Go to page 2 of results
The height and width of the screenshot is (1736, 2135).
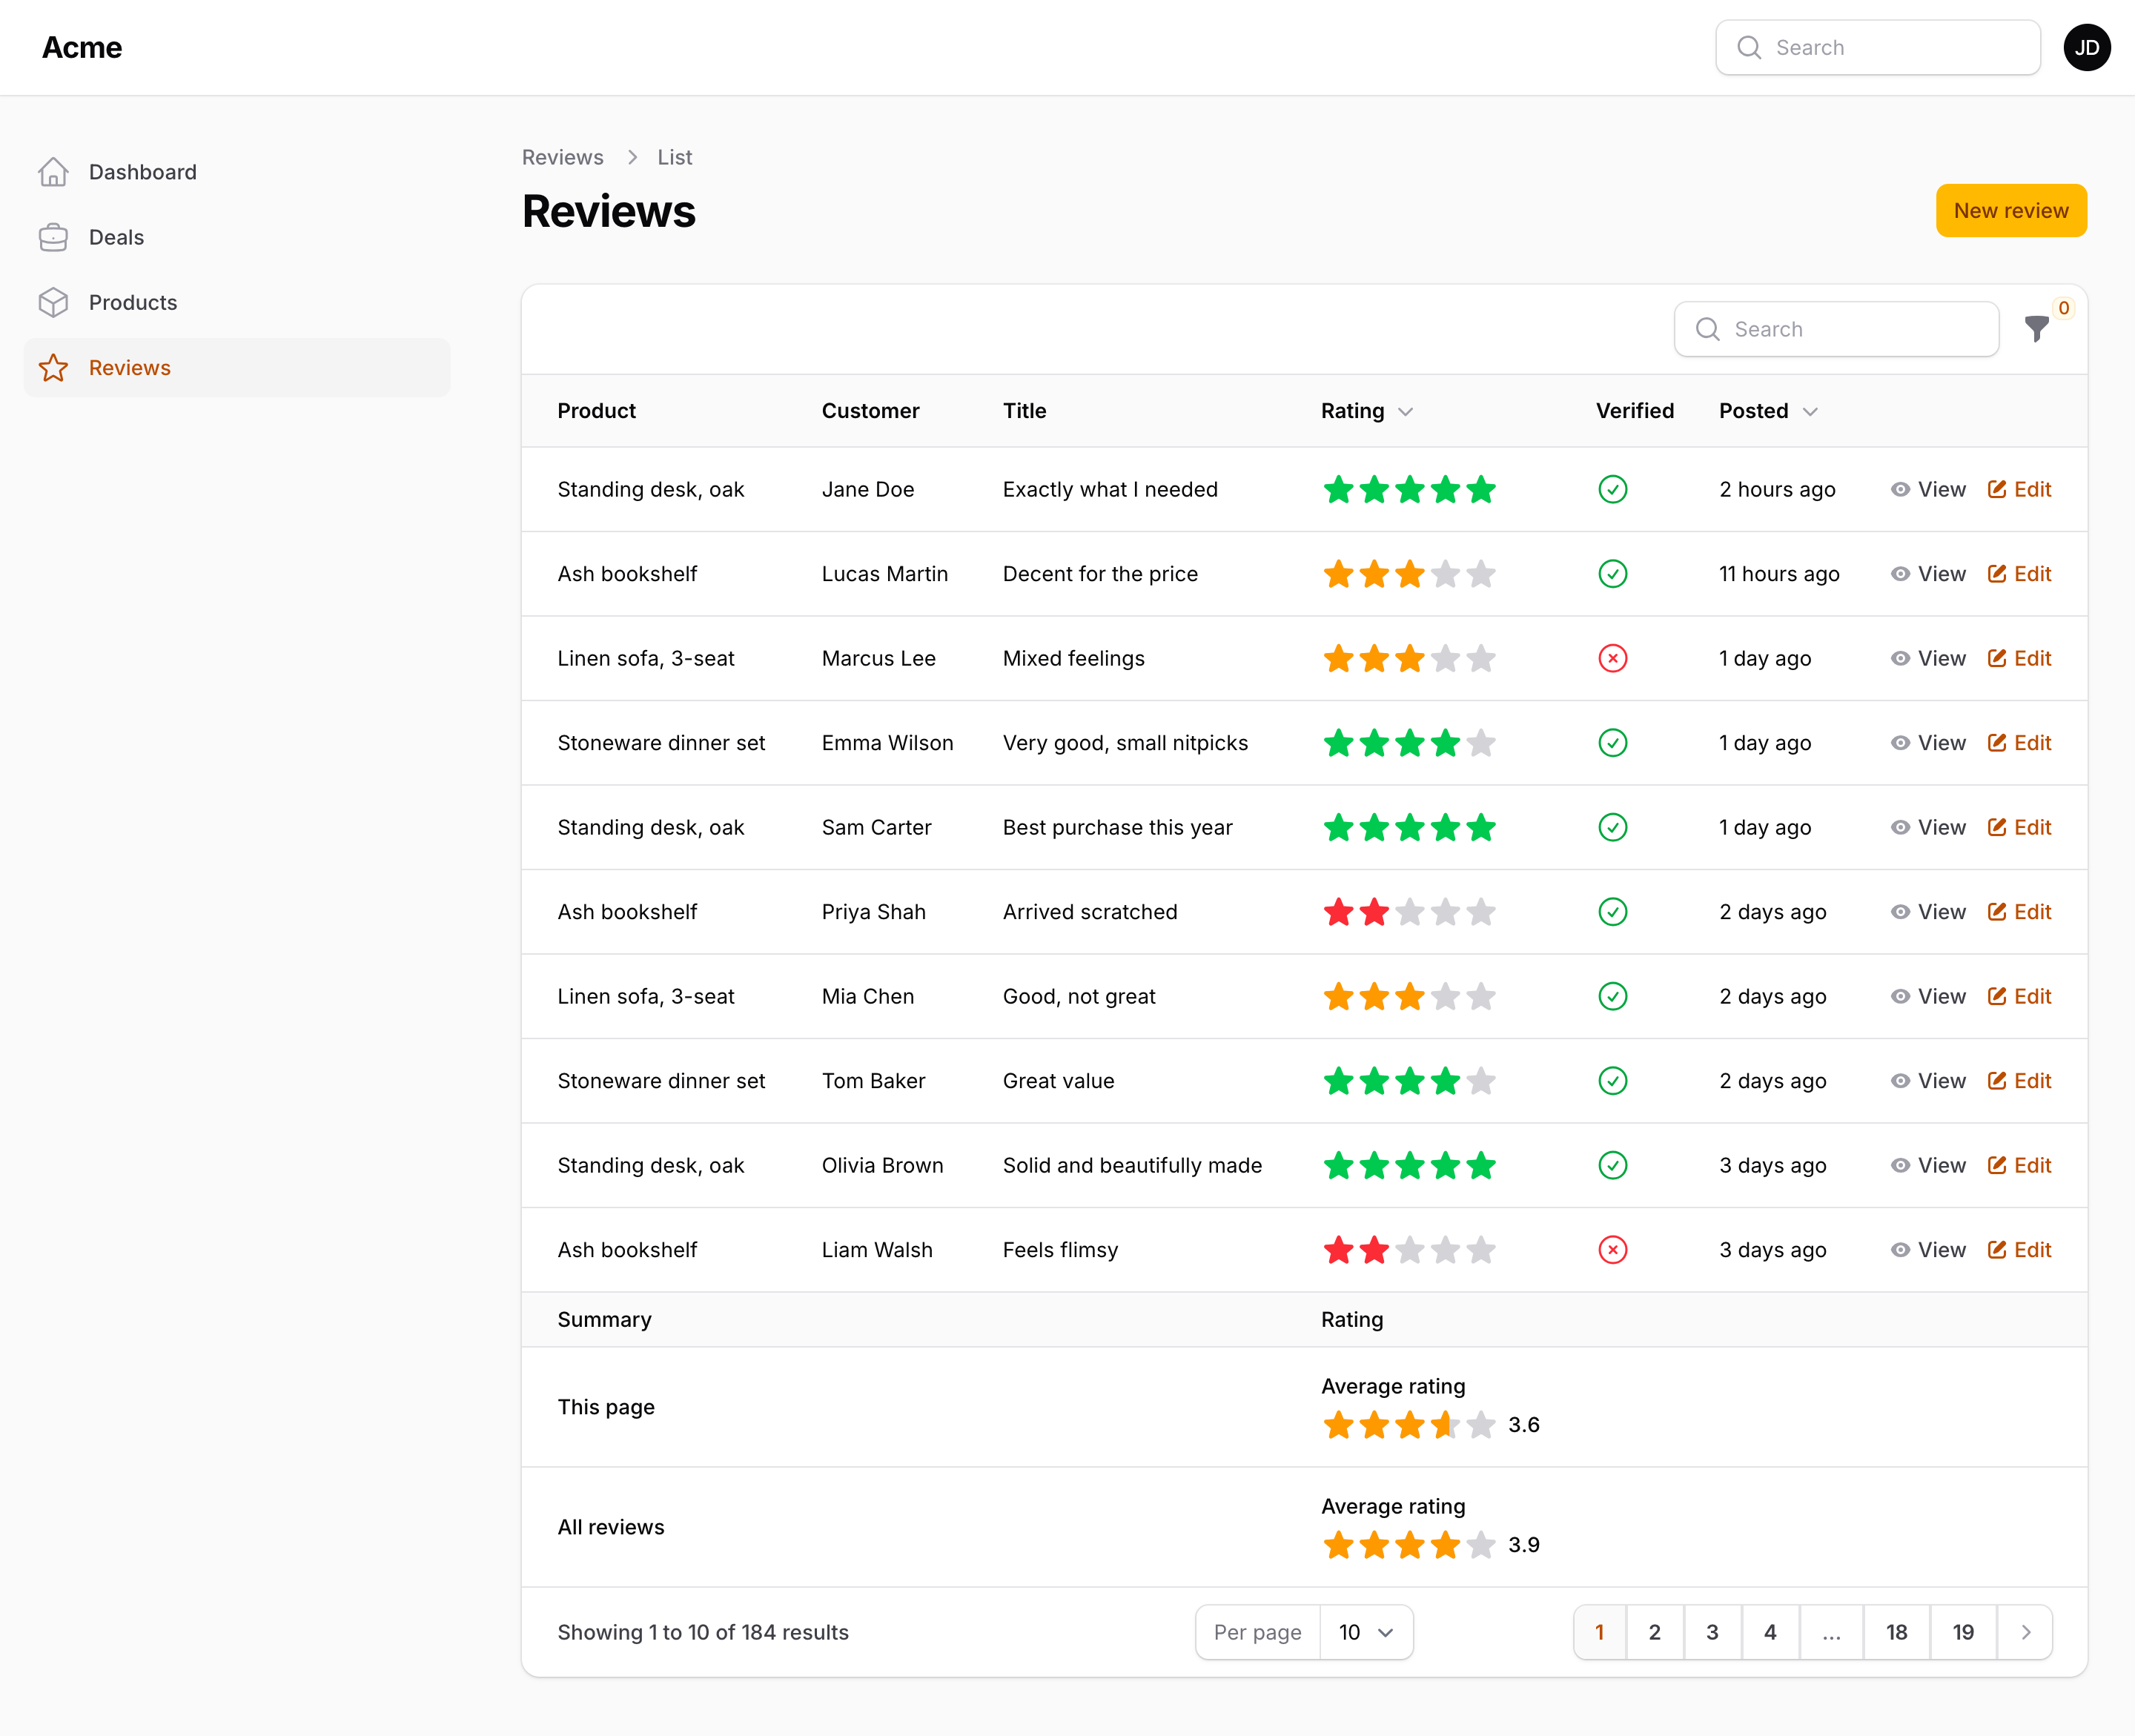(x=1654, y=1633)
